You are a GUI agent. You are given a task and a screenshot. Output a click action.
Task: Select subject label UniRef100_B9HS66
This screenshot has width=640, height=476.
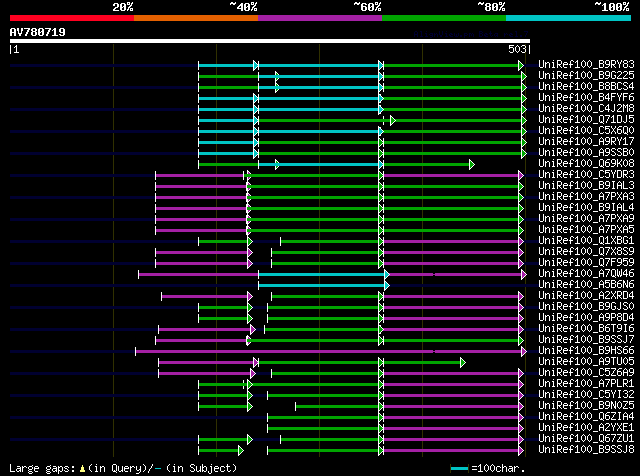tap(586, 351)
